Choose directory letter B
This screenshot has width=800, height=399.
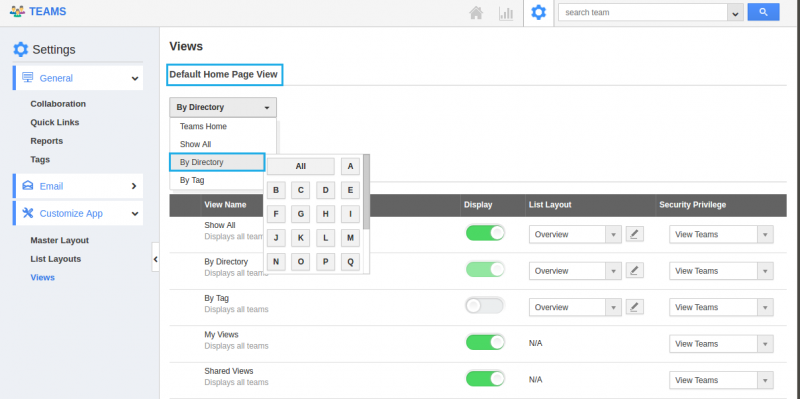pos(276,190)
